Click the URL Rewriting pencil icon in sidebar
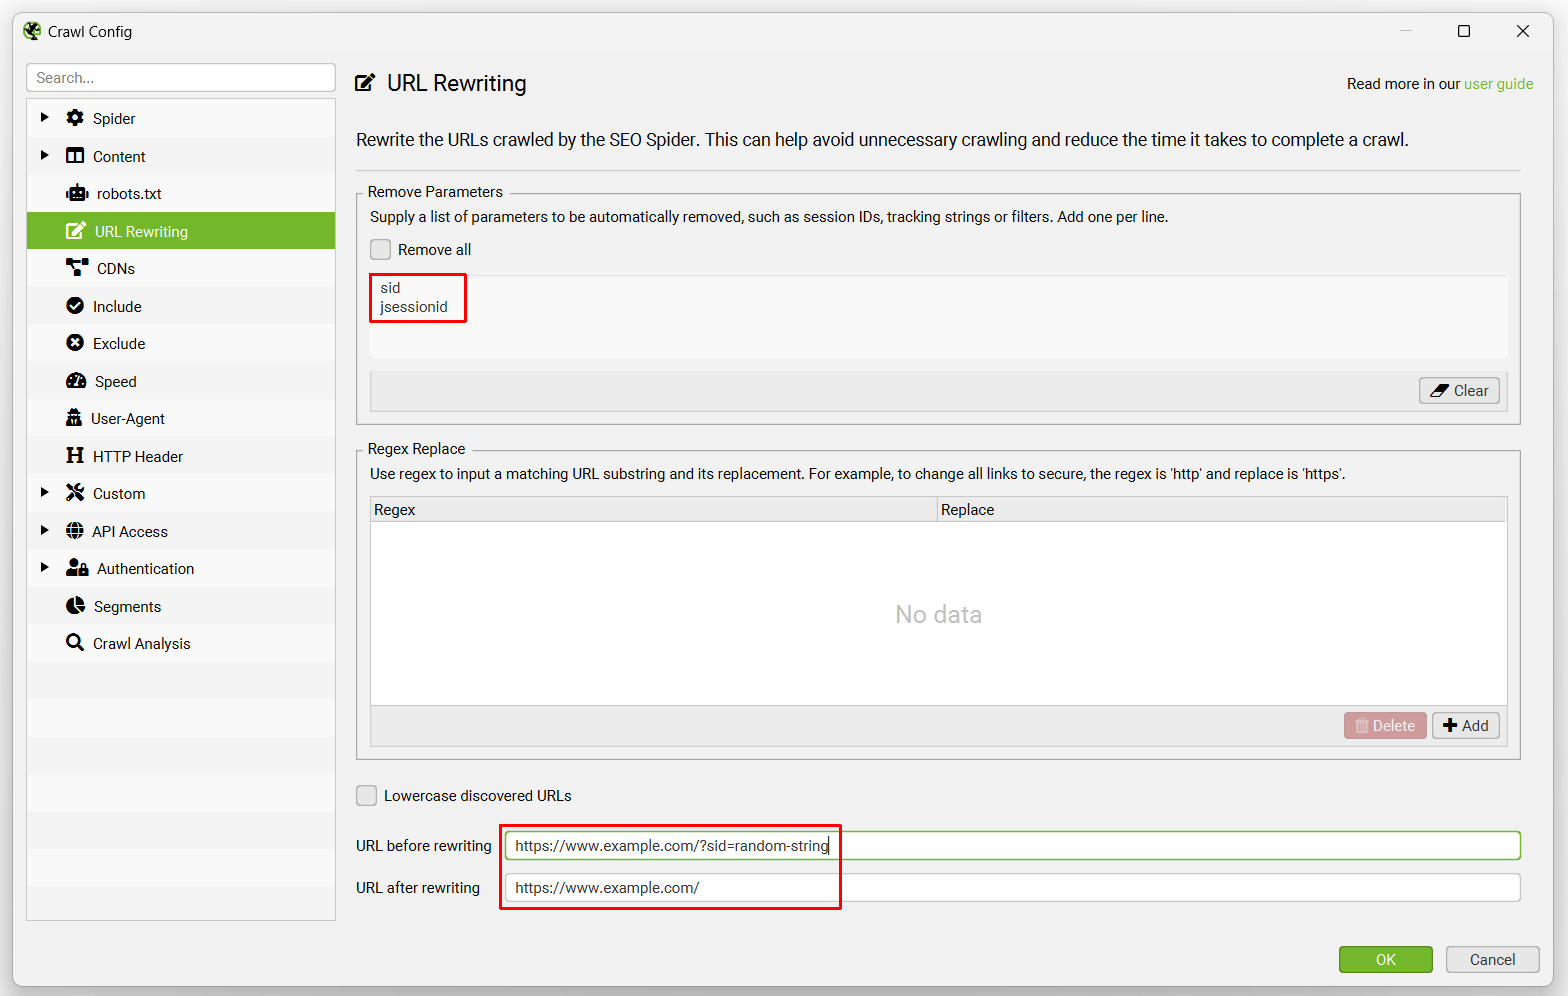 tap(76, 231)
